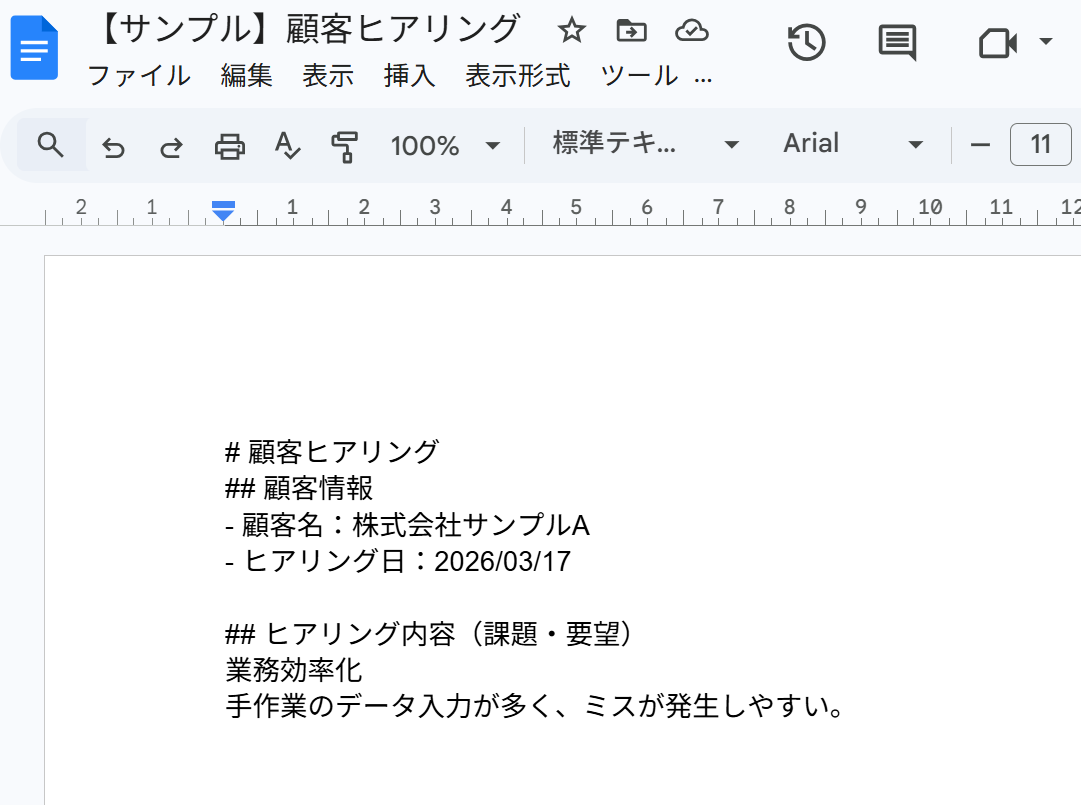Decrease font size with minus button
Viewport: 1081px width, 805px height.
click(980, 145)
